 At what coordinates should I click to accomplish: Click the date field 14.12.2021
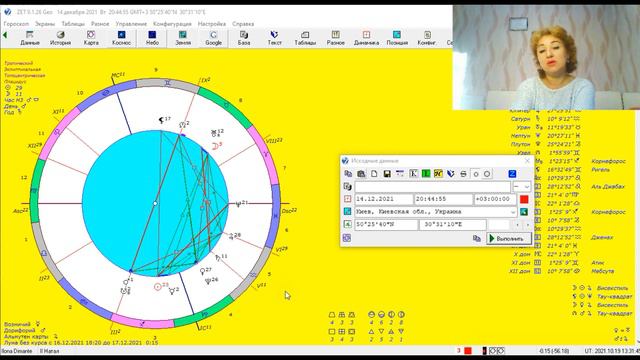coord(383,199)
